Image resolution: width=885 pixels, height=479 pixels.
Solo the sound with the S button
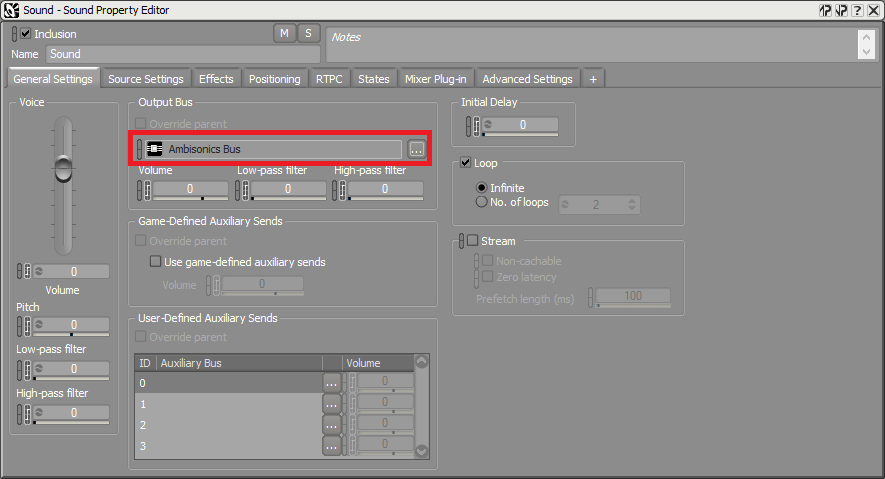pyautogui.click(x=308, y=33)
